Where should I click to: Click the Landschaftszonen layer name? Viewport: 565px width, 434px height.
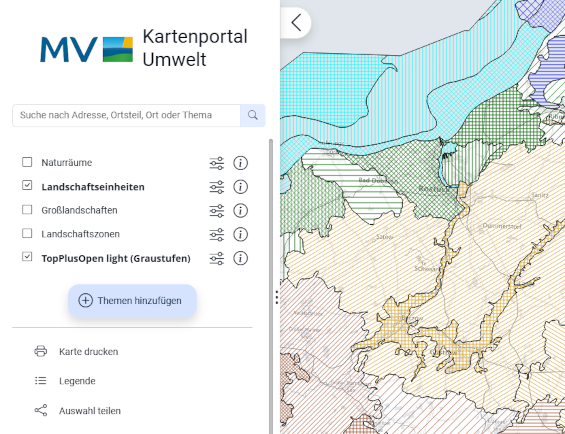80,234
